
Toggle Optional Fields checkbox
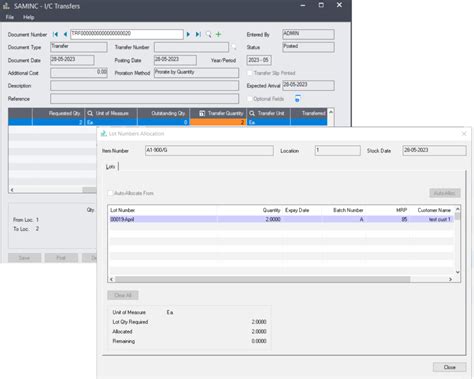click(x=250, y=99)
